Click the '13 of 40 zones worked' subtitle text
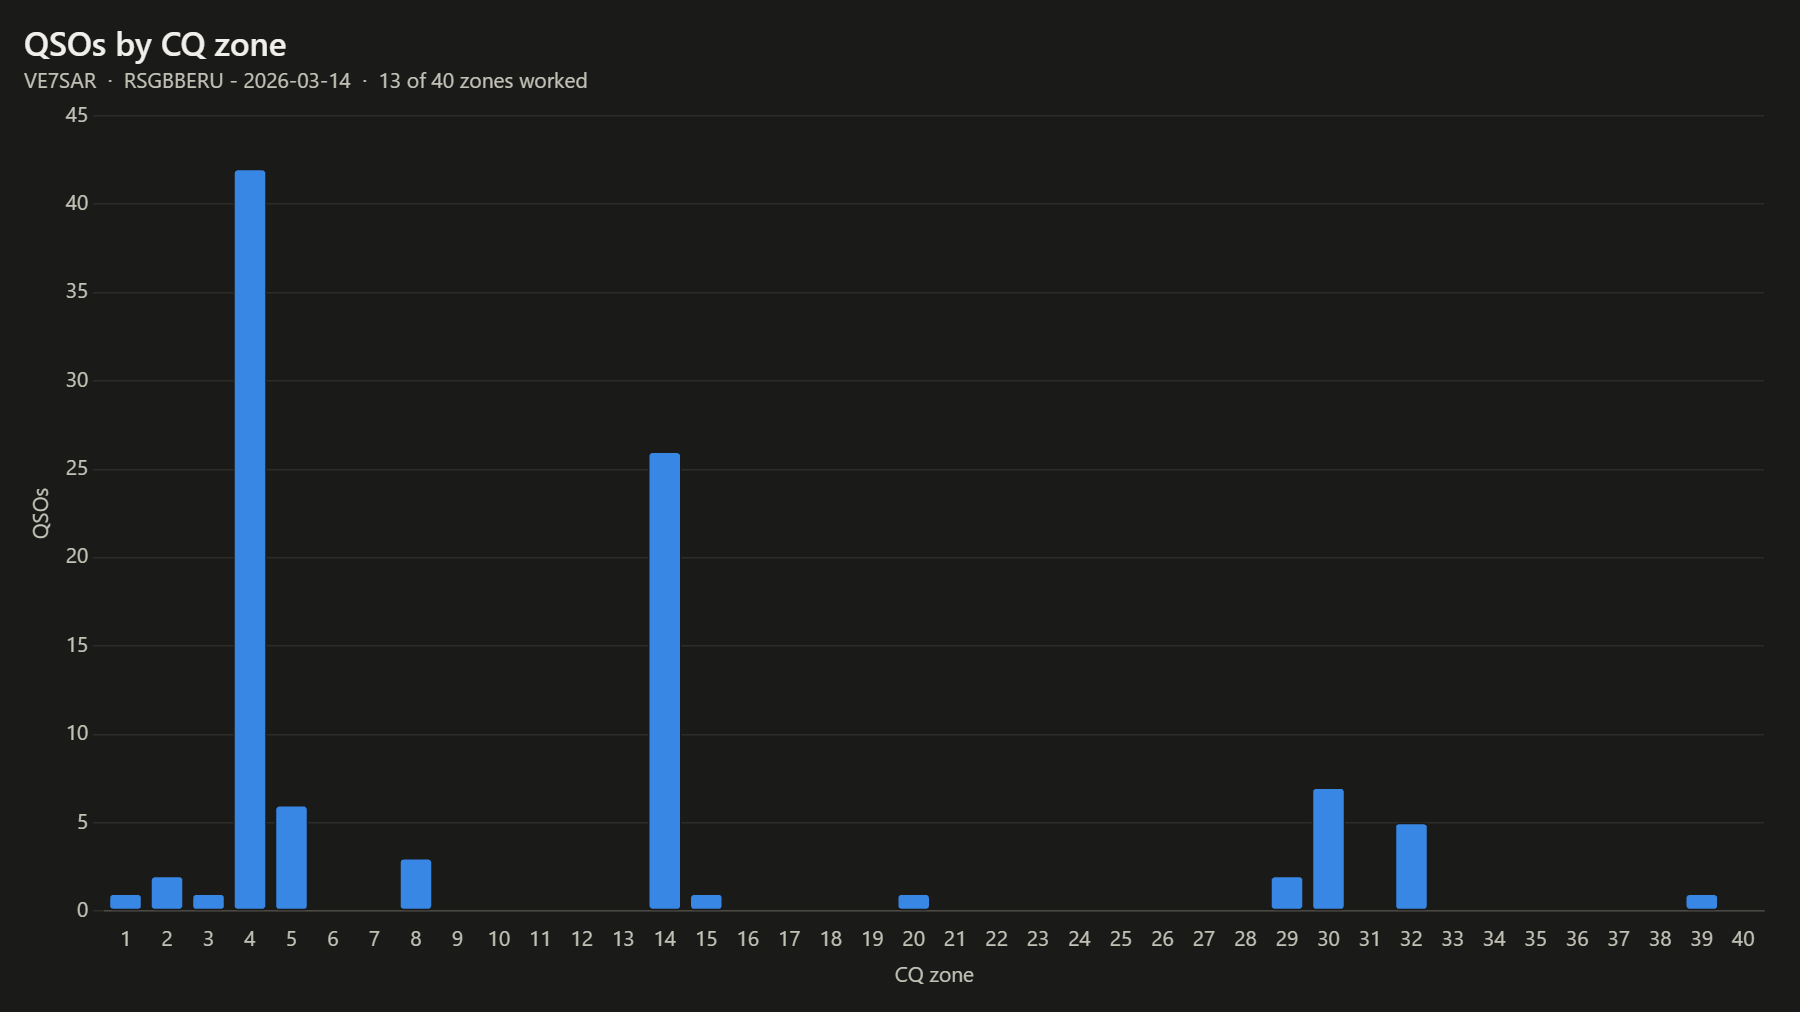This screenshot has width=1800, height=1012. click(x=483, y=81)
